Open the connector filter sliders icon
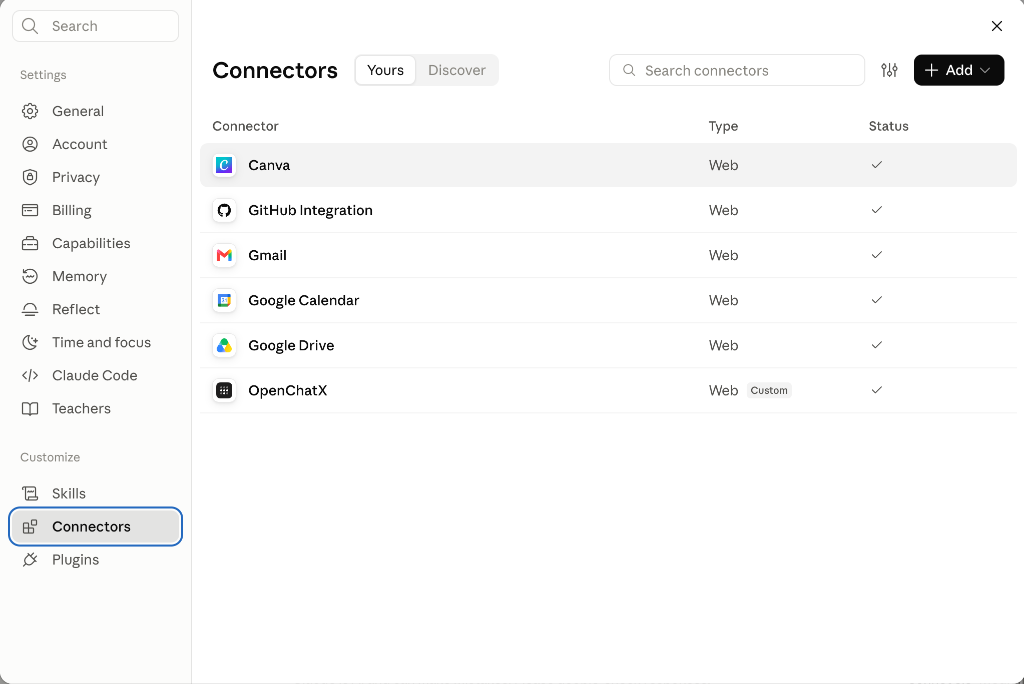Viewport: 1024px width, 684px height. point(889,70)
